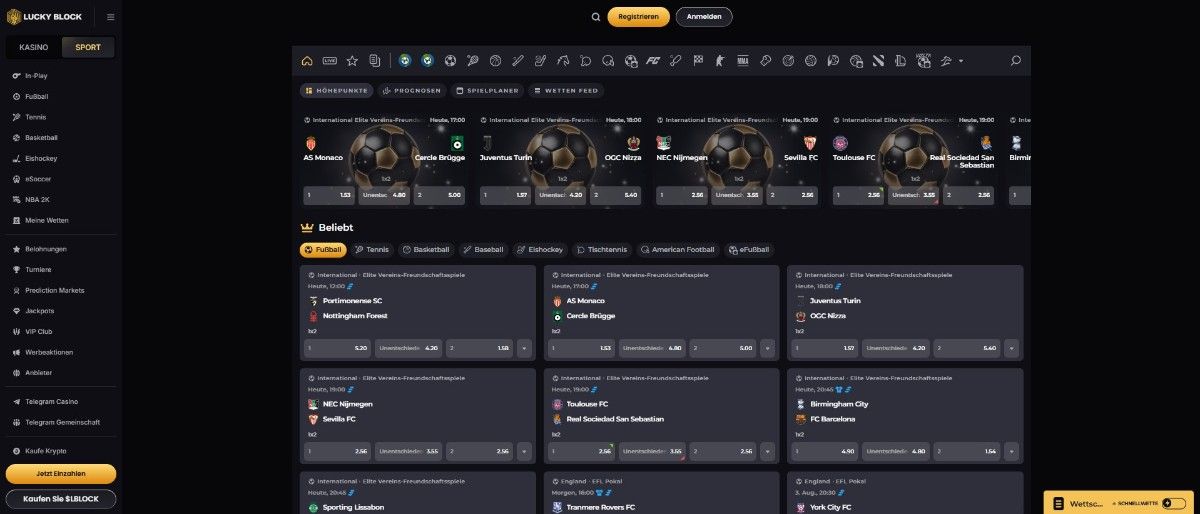
Task: Filter popular events by American Football
Action: point(678,249)
